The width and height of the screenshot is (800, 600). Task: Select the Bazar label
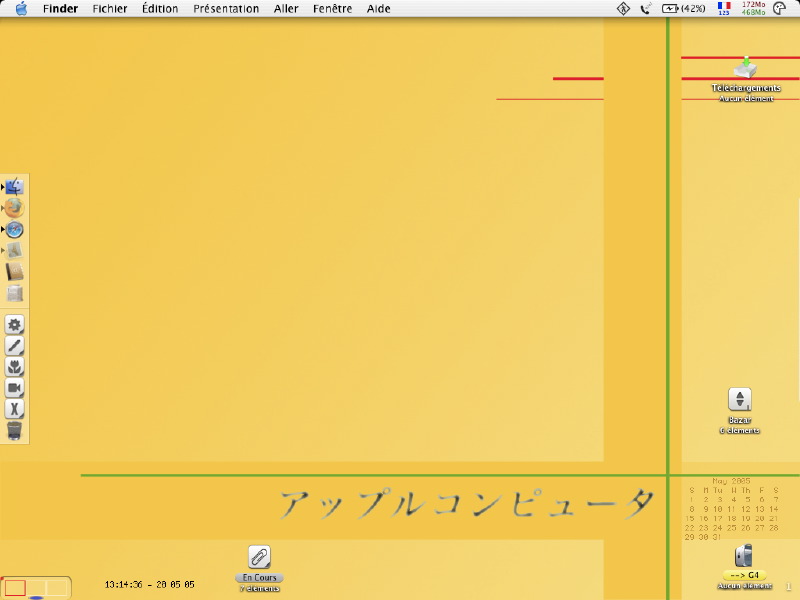pos(740,420)
